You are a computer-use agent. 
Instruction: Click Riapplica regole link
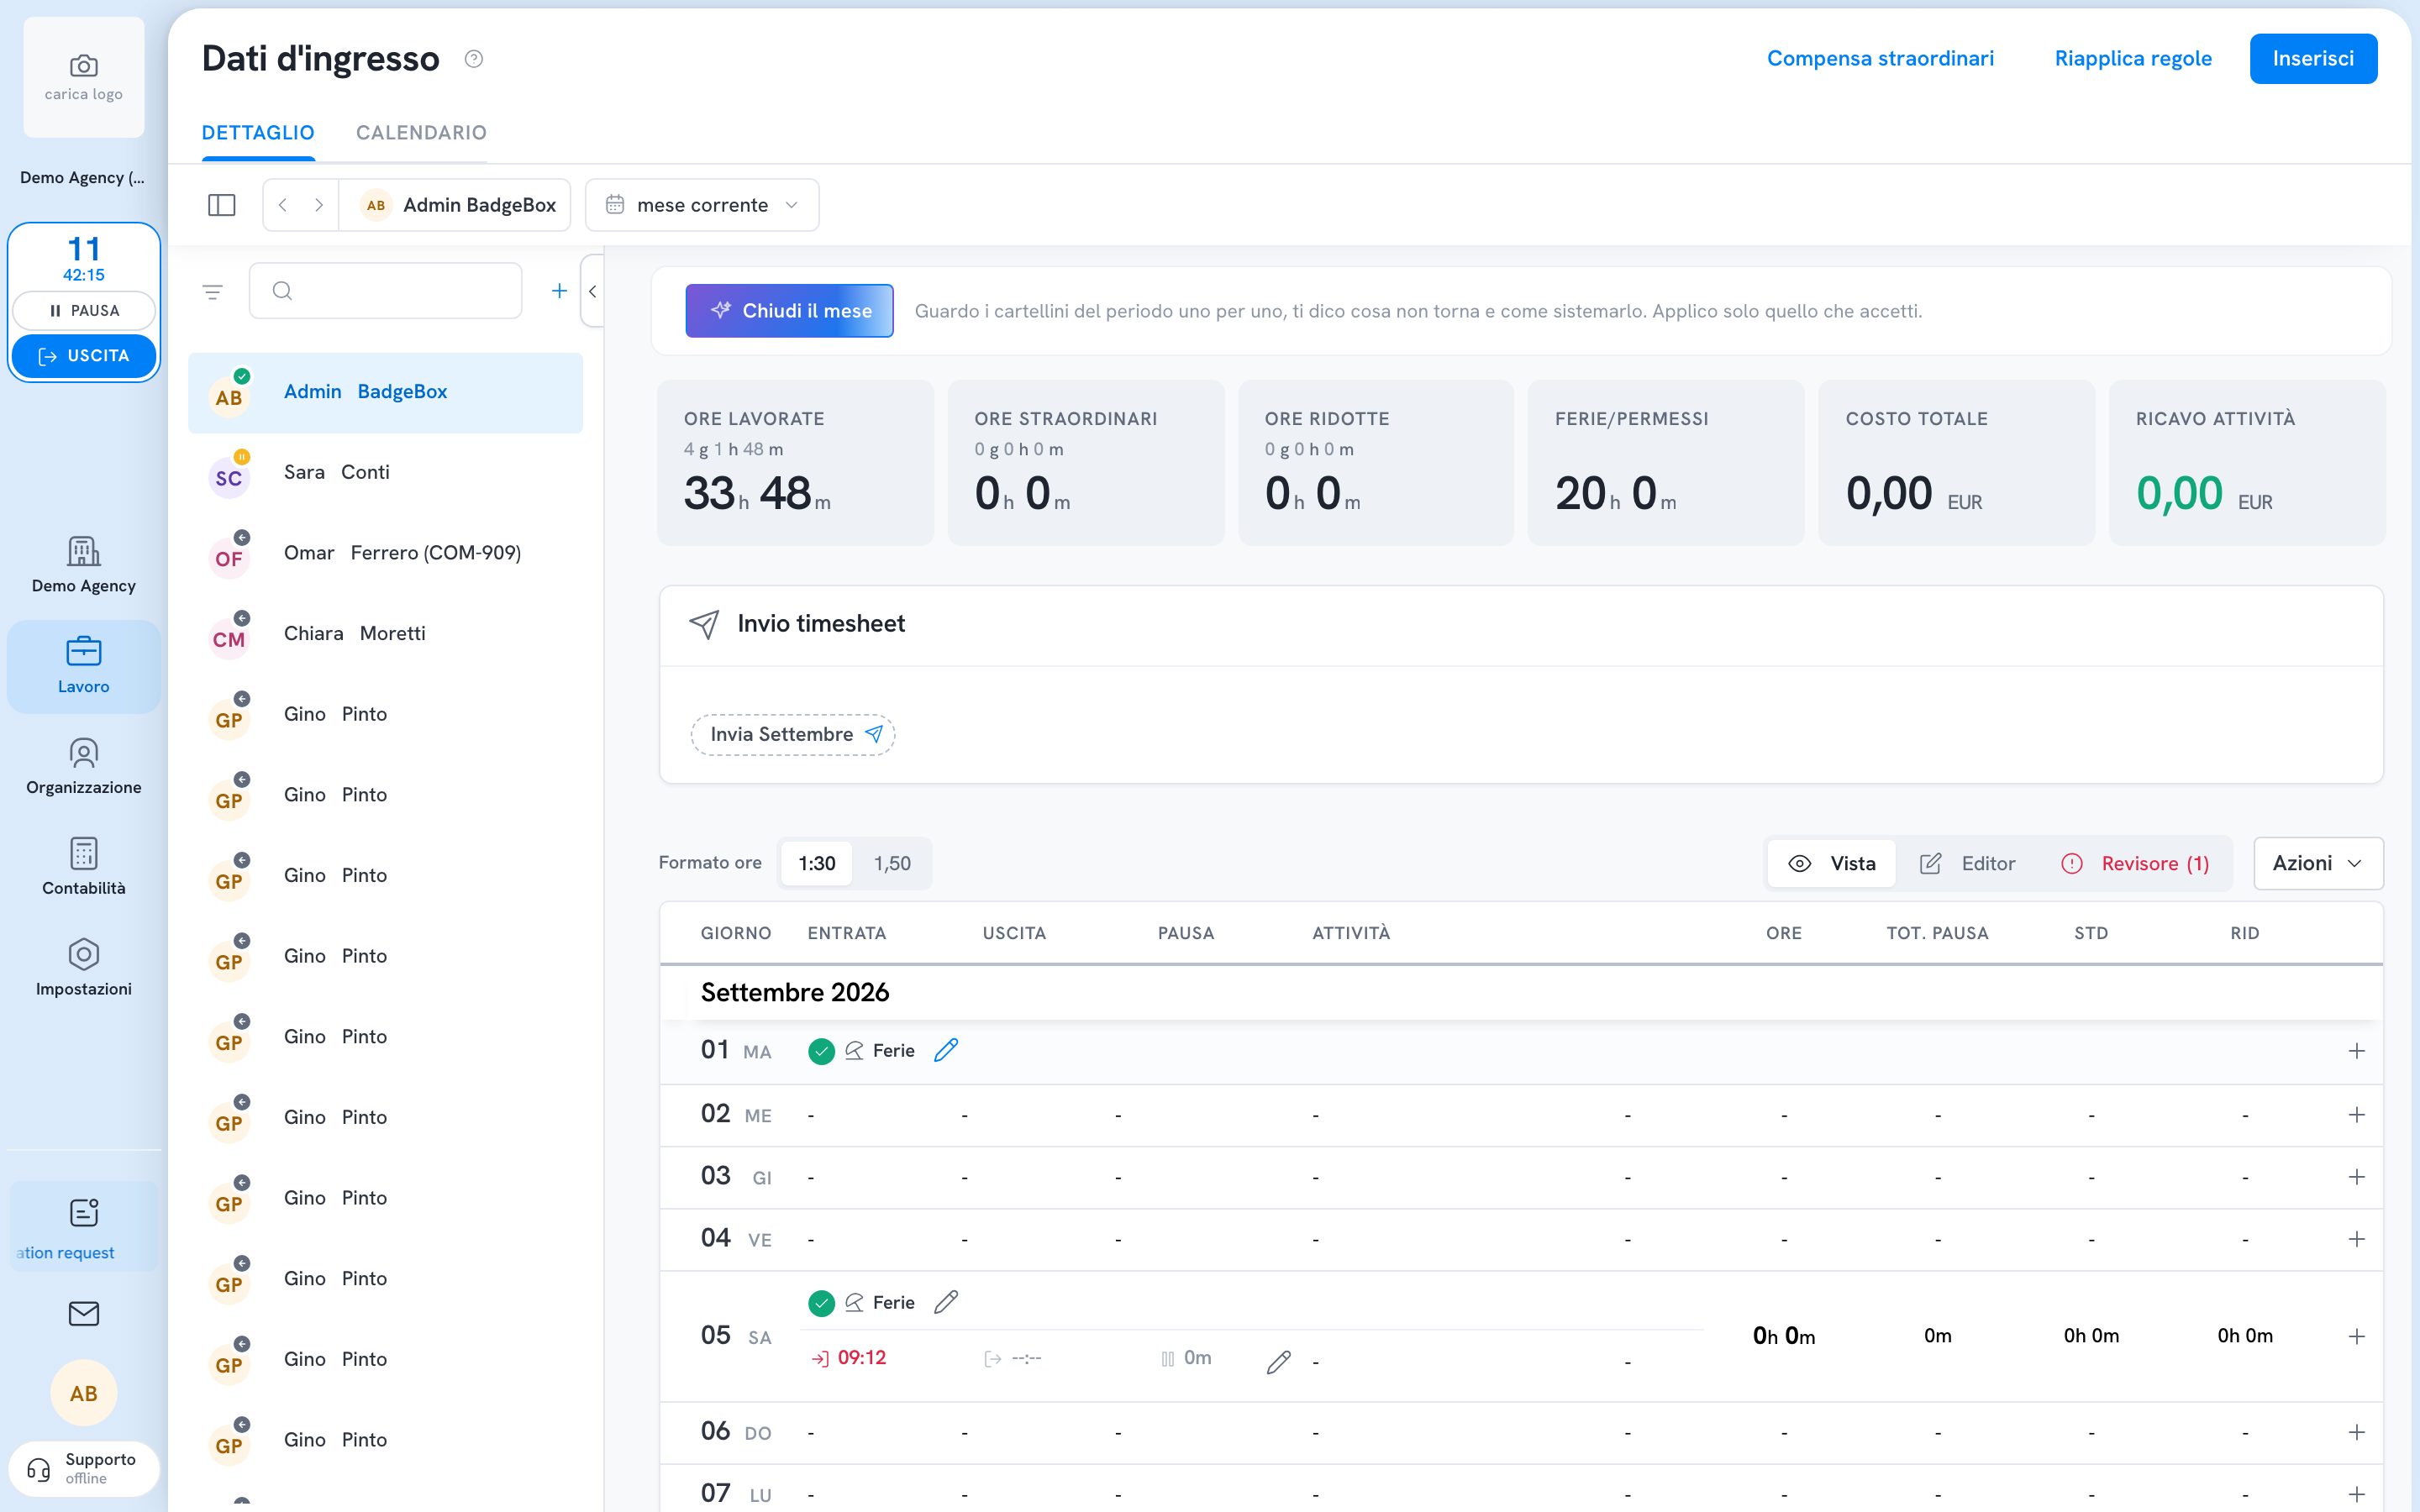click(2133, 59)
